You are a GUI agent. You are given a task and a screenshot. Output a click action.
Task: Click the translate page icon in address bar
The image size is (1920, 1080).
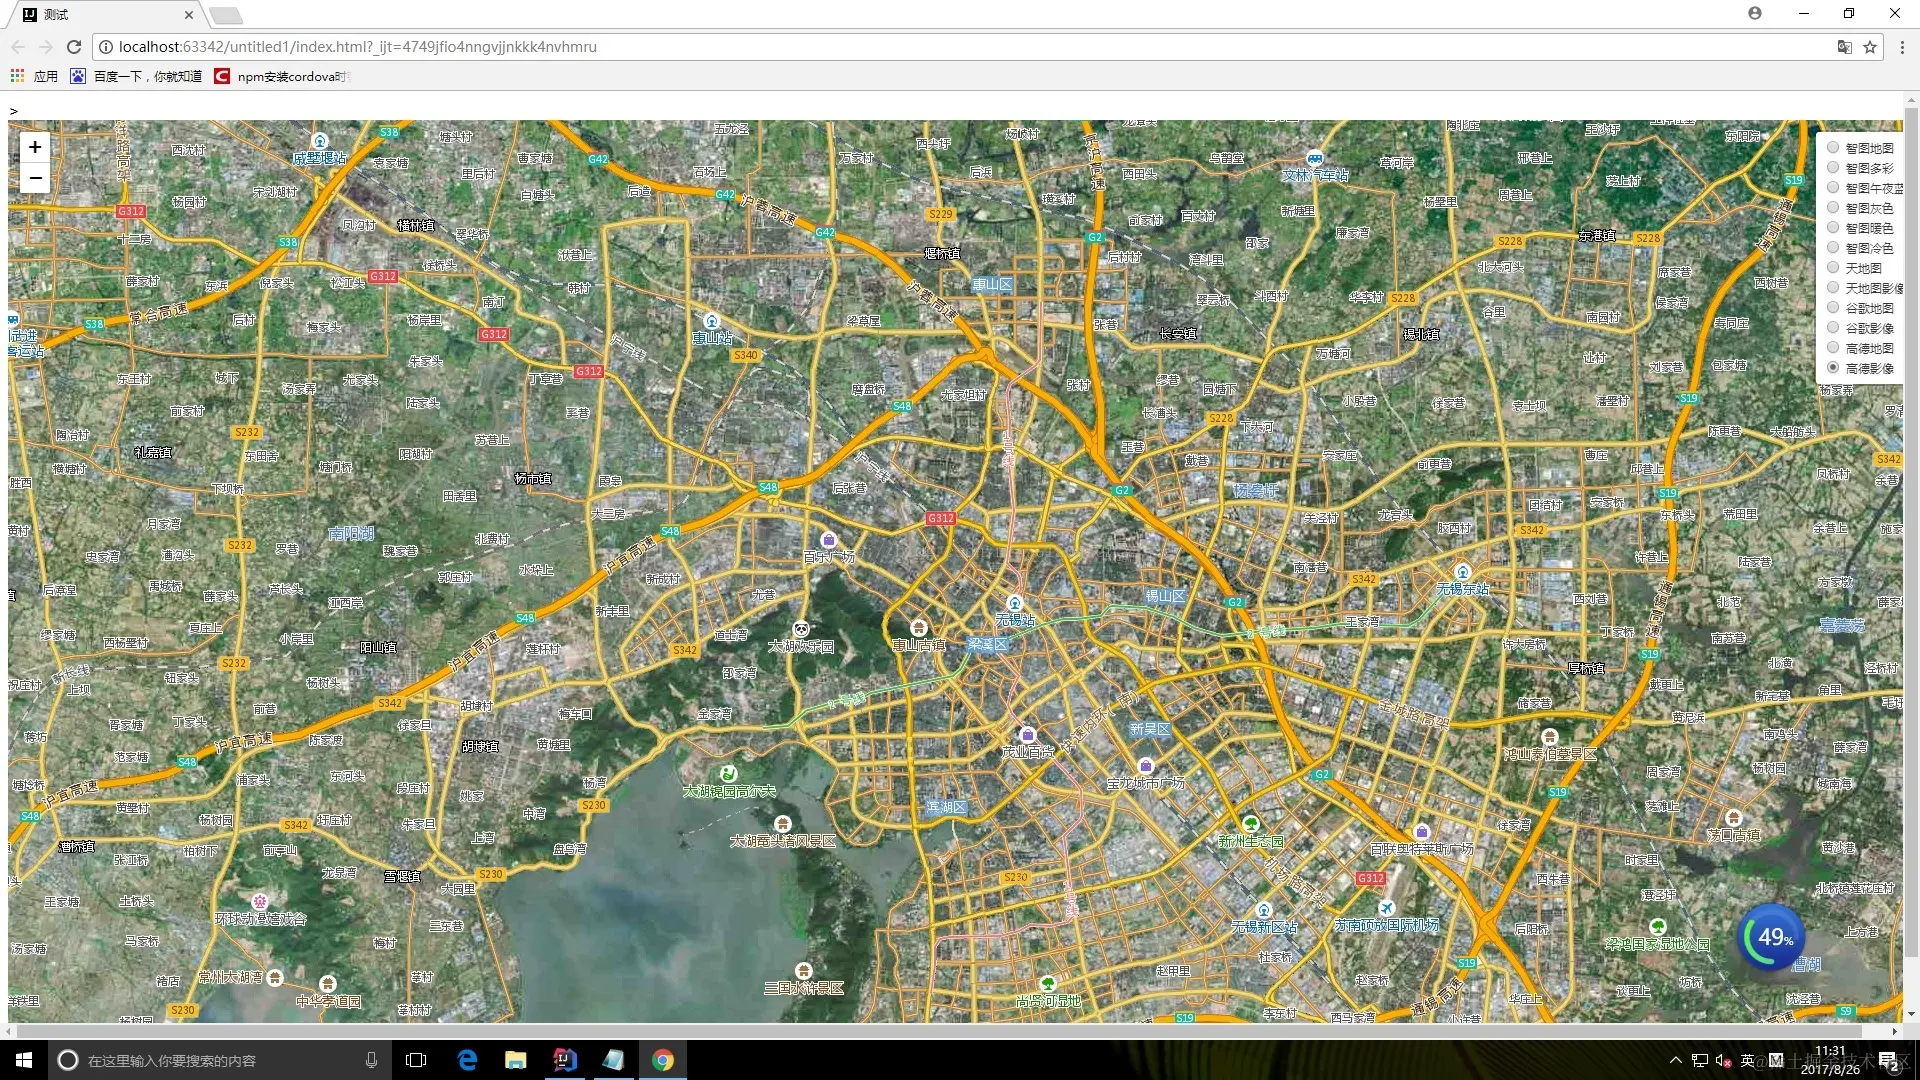(x=1844, y=47)
